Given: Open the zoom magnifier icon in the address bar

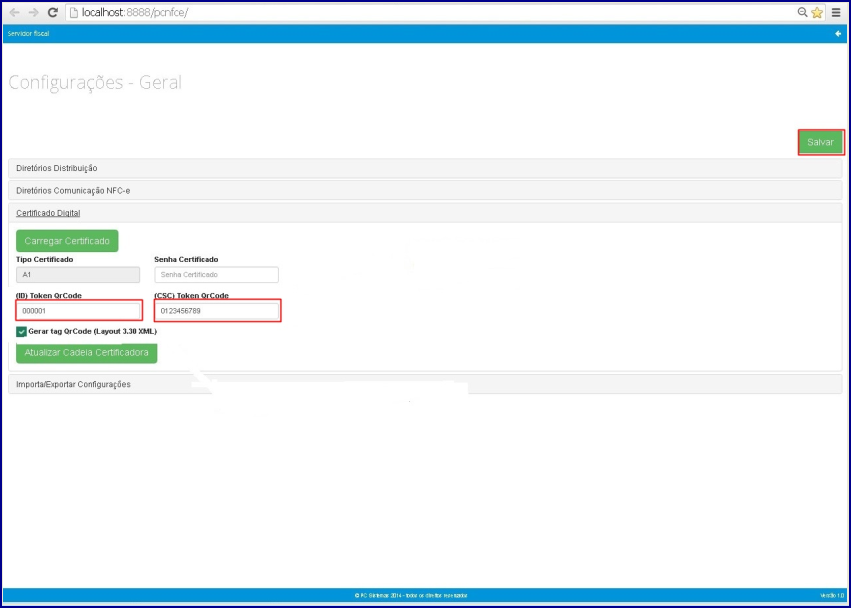Looking at the screenshot, I should [802, 12].
